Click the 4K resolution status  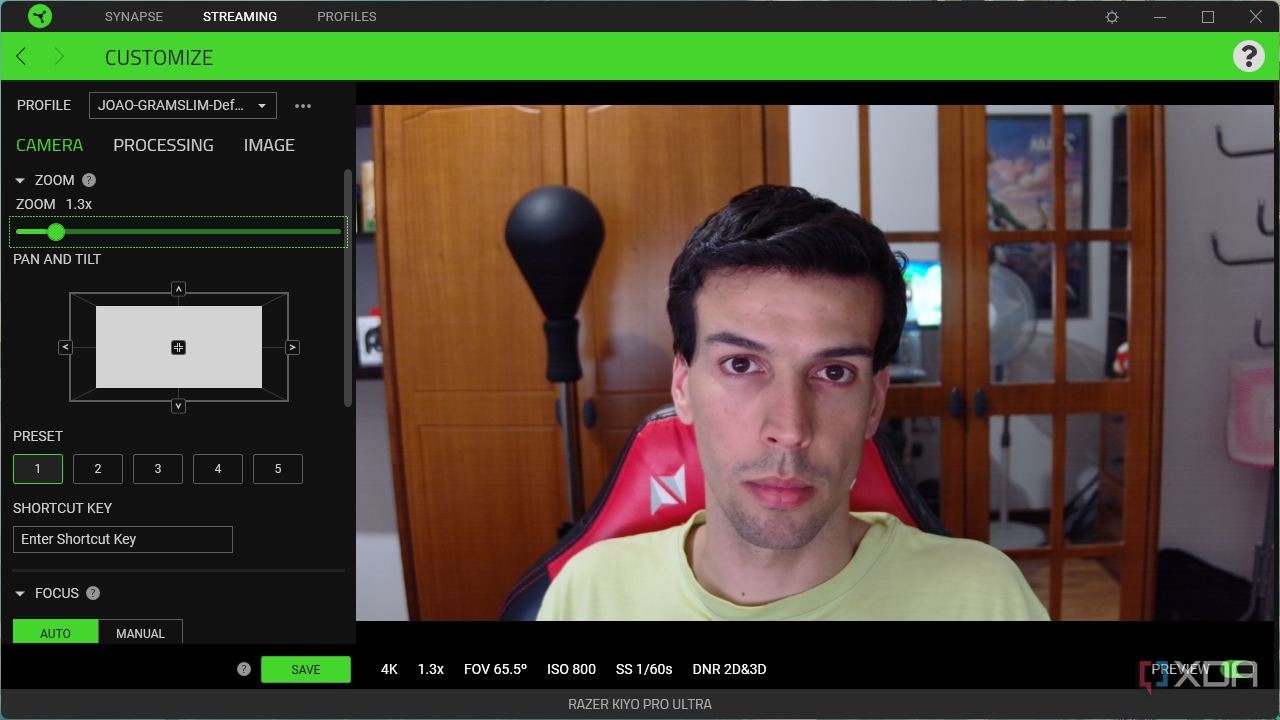tap(389, 669)
